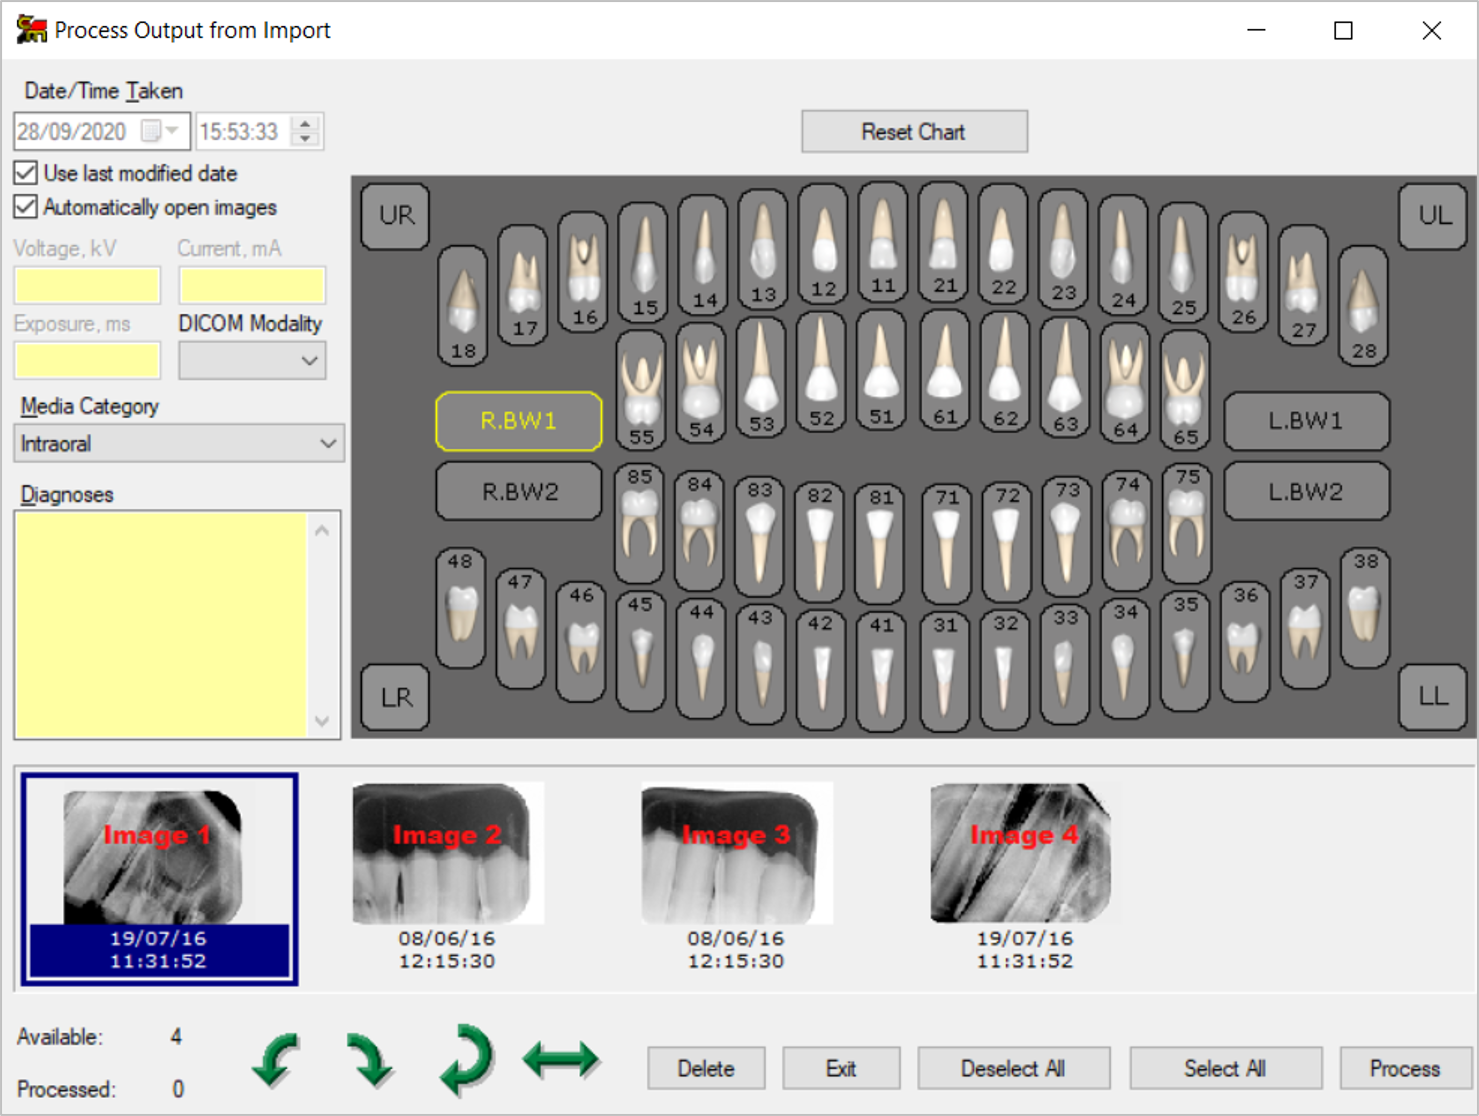Click inside the Diagnoses text field
The image size is (1479, 1116).
[x=160, y=624]
